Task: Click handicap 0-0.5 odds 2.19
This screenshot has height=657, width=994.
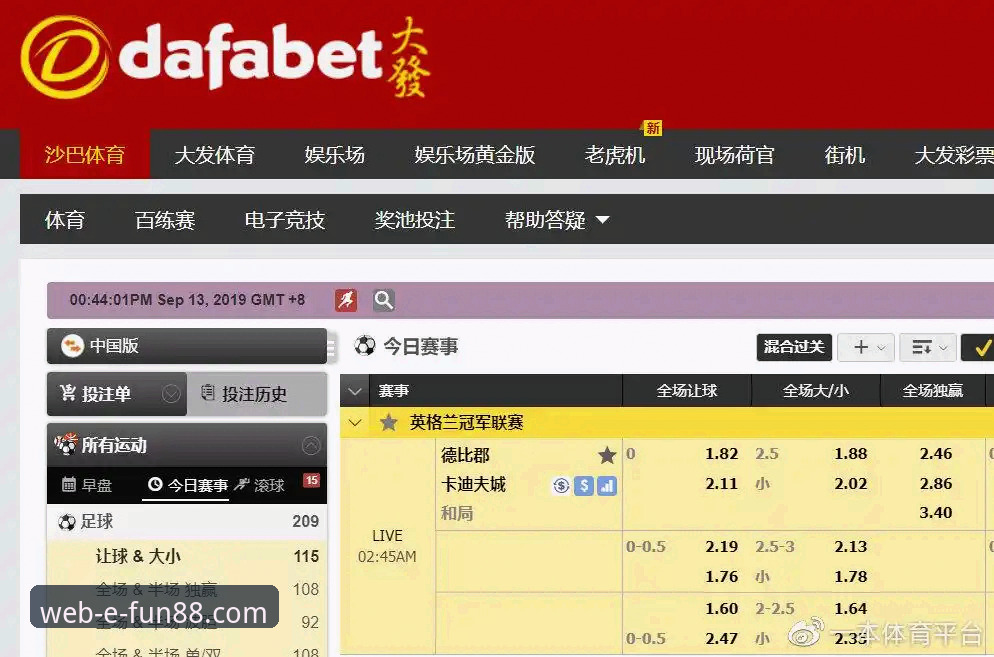Action: [x=721, y=547]
